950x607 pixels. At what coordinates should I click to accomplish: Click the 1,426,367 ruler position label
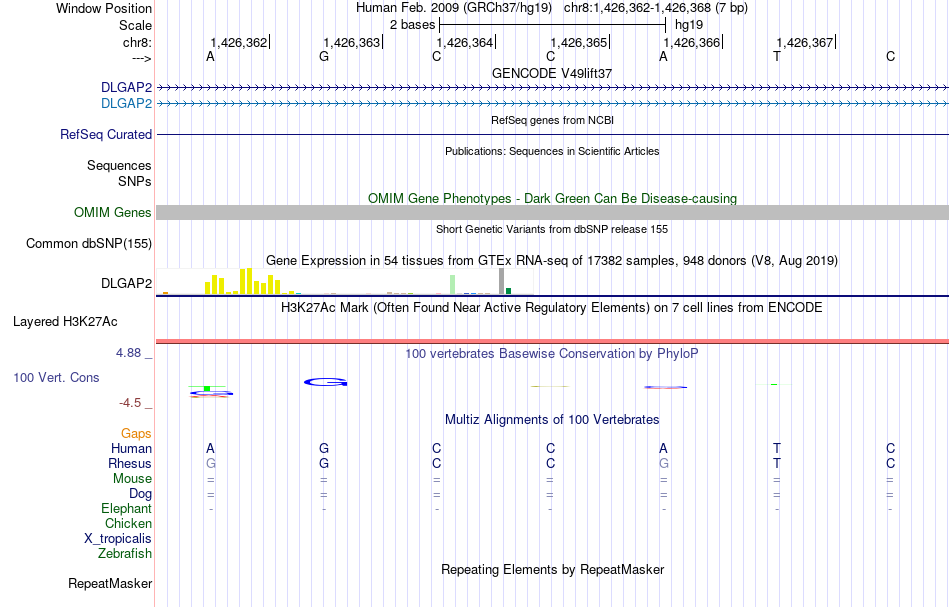tap(805, 42)
